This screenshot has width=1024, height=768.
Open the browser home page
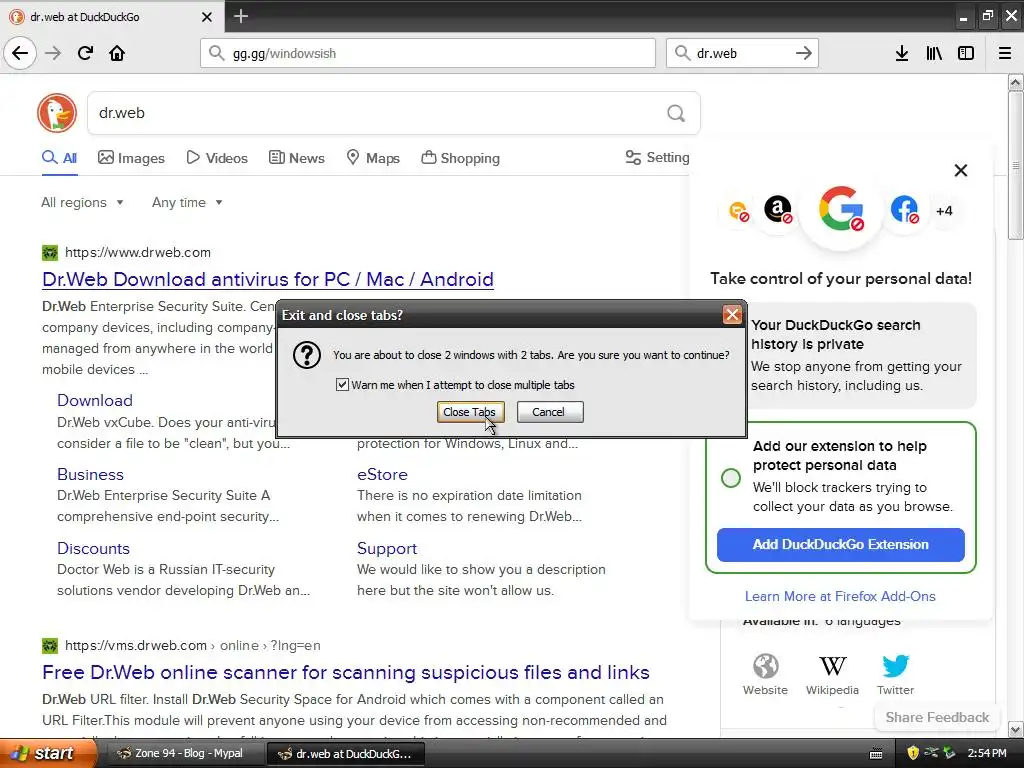point(117,53)
